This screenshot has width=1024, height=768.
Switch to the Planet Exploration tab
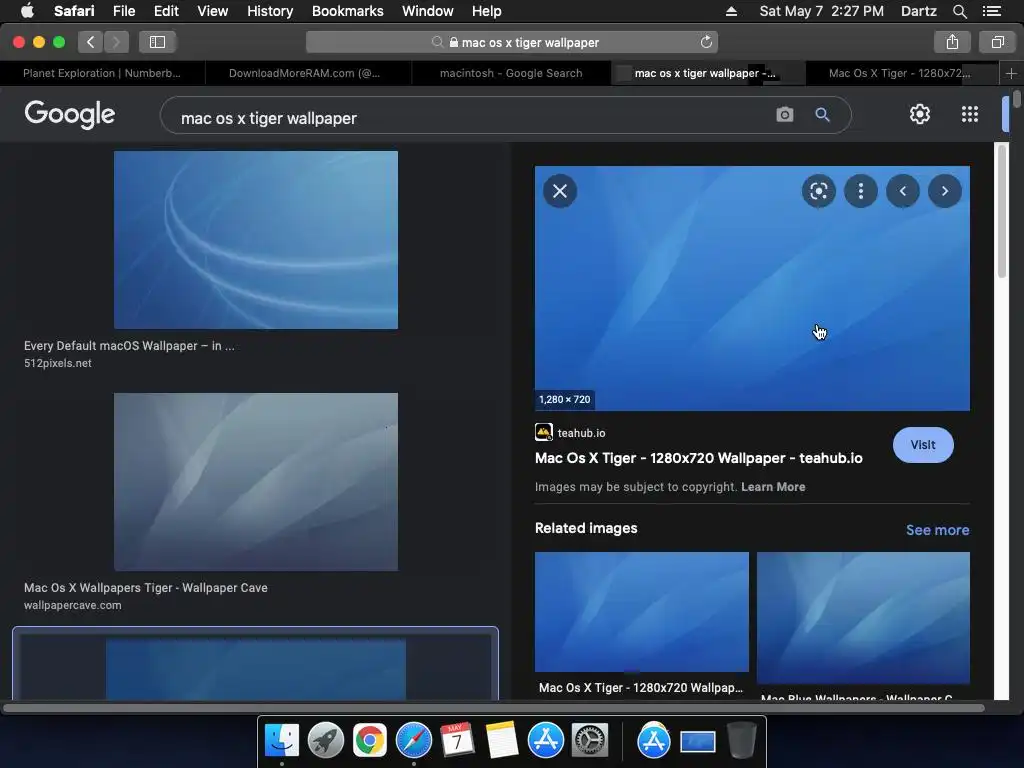103,73
